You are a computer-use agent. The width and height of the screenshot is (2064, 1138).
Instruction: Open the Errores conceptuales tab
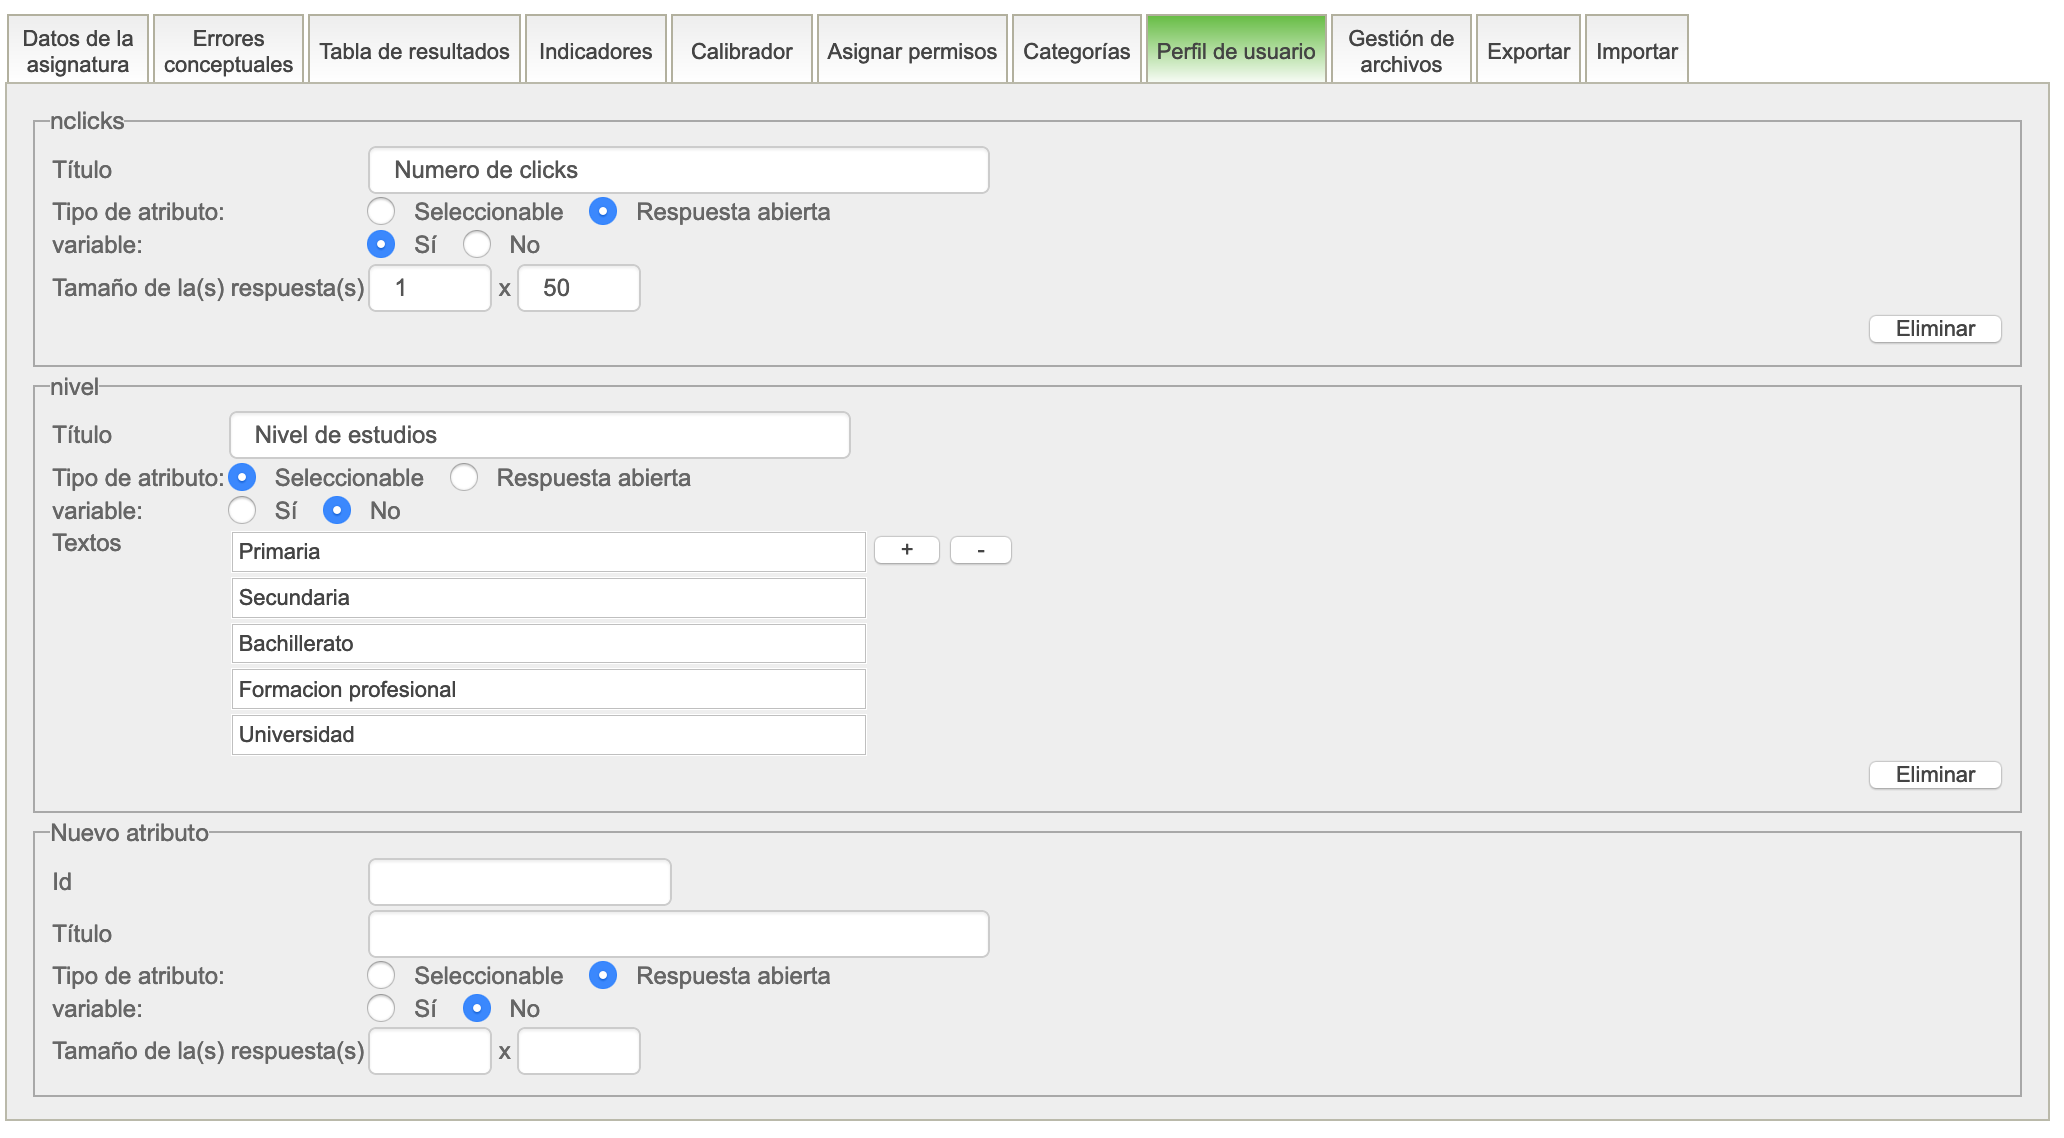pos(228,51)
